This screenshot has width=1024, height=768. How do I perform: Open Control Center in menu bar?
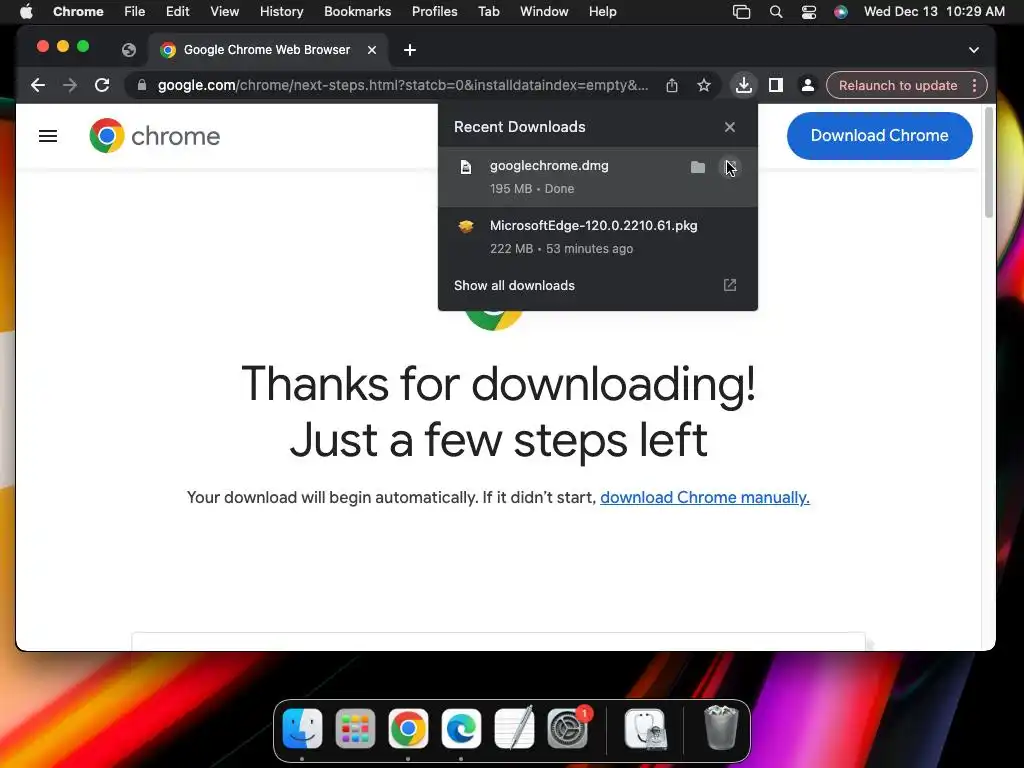tap(808, 12)
